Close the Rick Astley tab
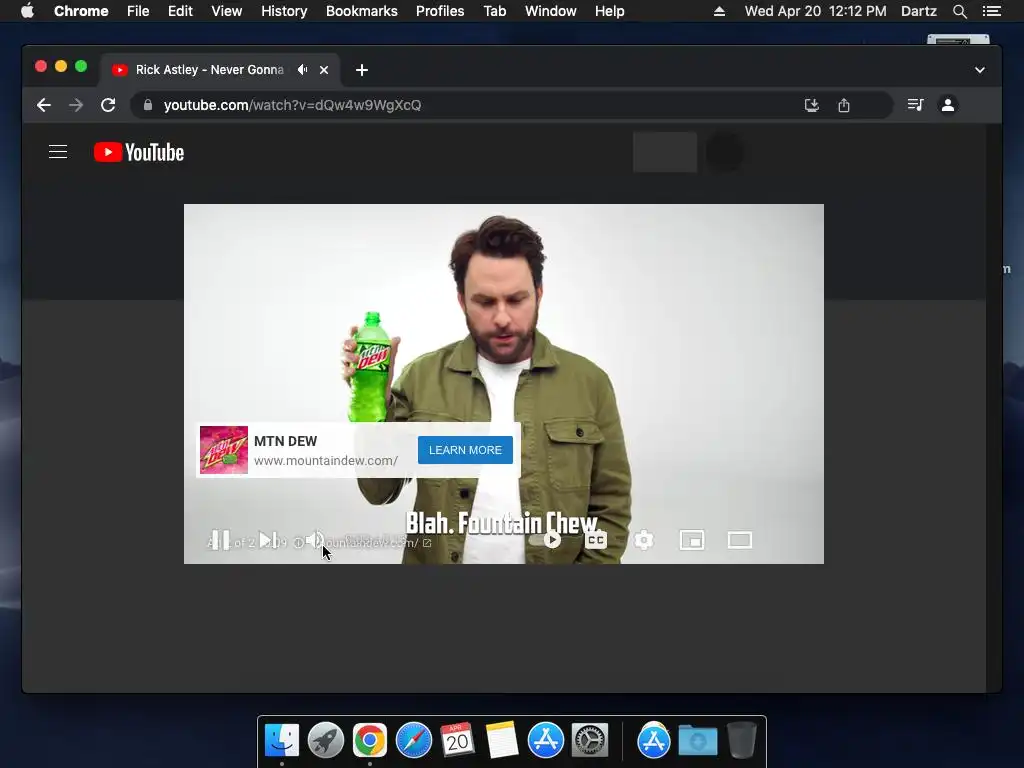The image size is (1024, 768). click(324, 70)
